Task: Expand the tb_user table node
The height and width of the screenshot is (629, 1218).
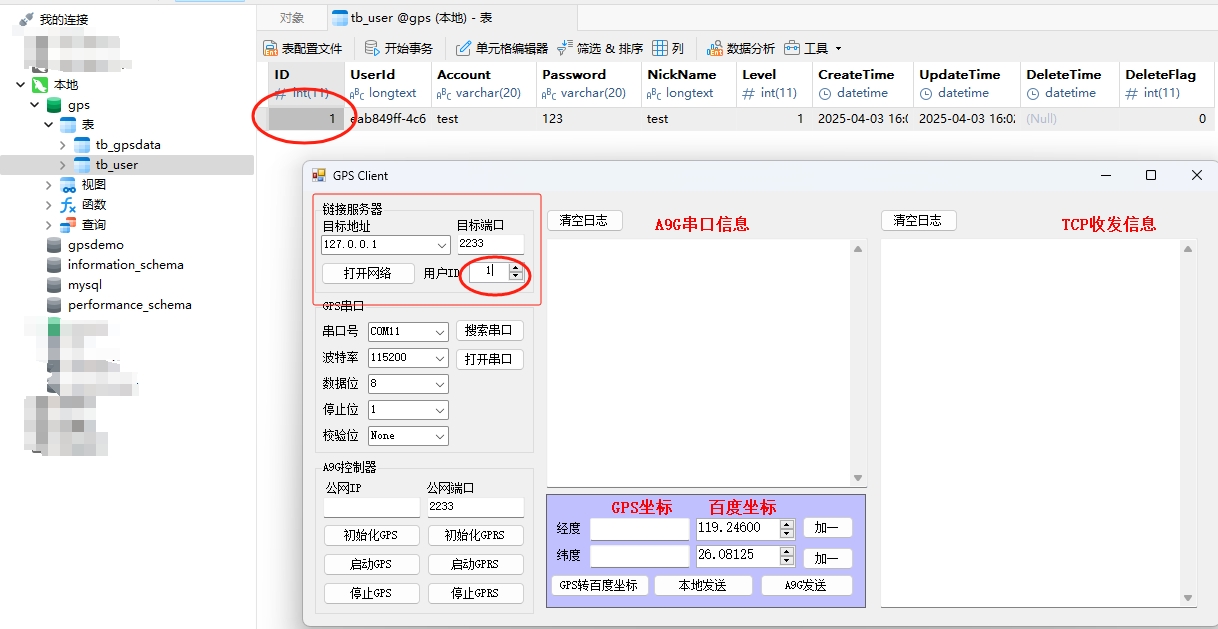Action: pos(63,165)
